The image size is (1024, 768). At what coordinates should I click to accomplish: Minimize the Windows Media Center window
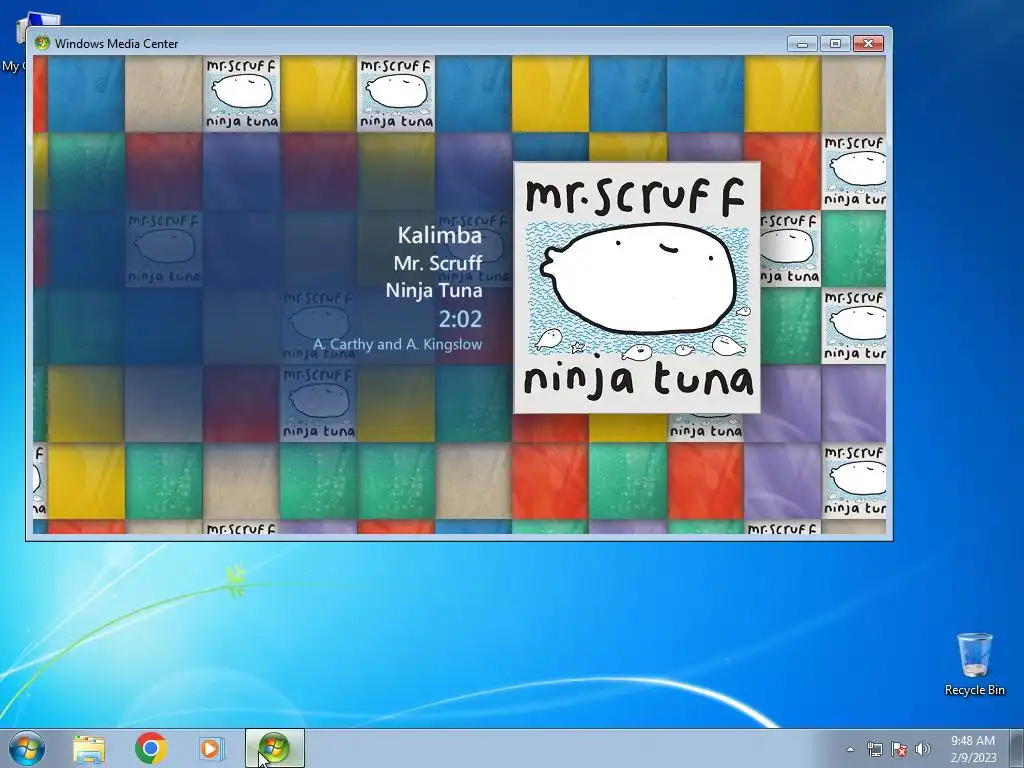[803, 44]
